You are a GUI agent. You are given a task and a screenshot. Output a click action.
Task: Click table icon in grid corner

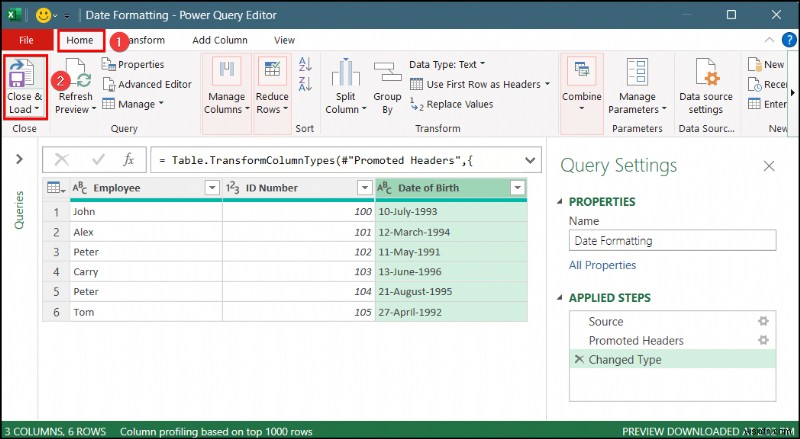(x=56, y=188)
